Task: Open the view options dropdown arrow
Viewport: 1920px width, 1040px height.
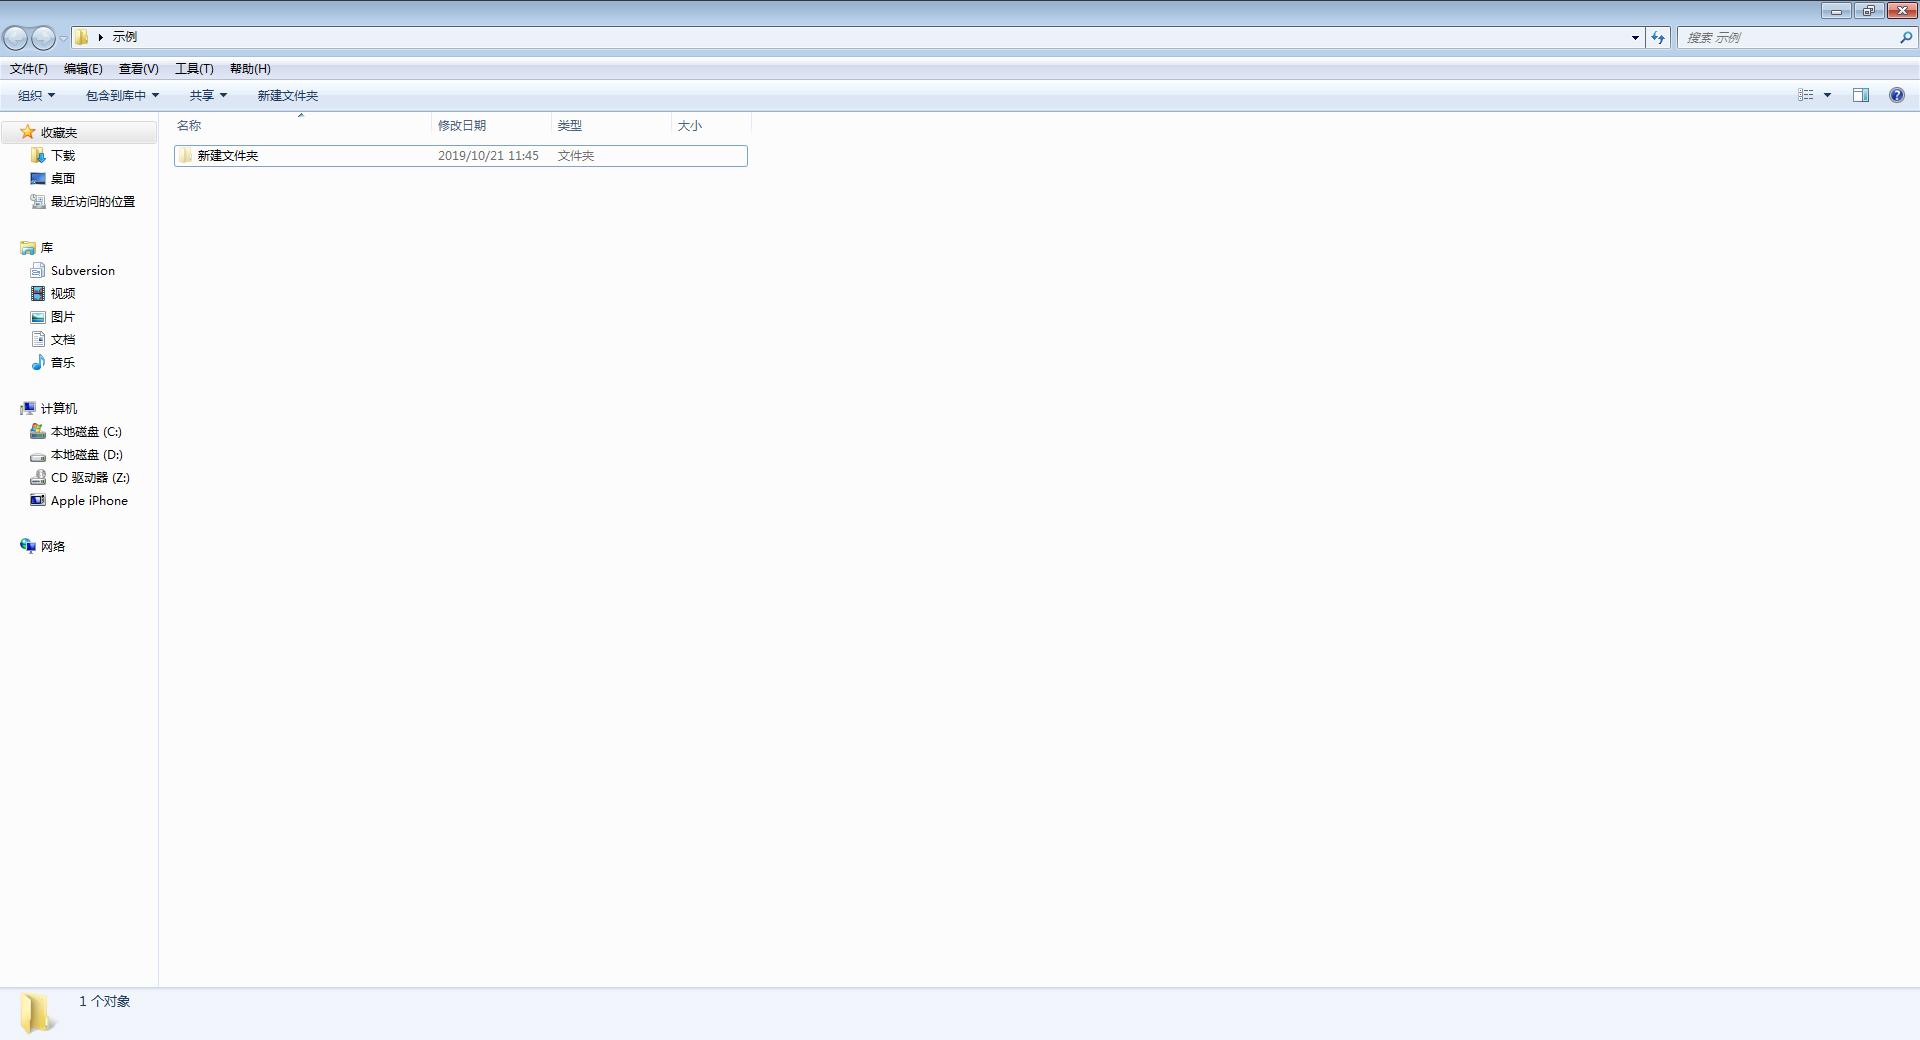Action: [1827, 95]
